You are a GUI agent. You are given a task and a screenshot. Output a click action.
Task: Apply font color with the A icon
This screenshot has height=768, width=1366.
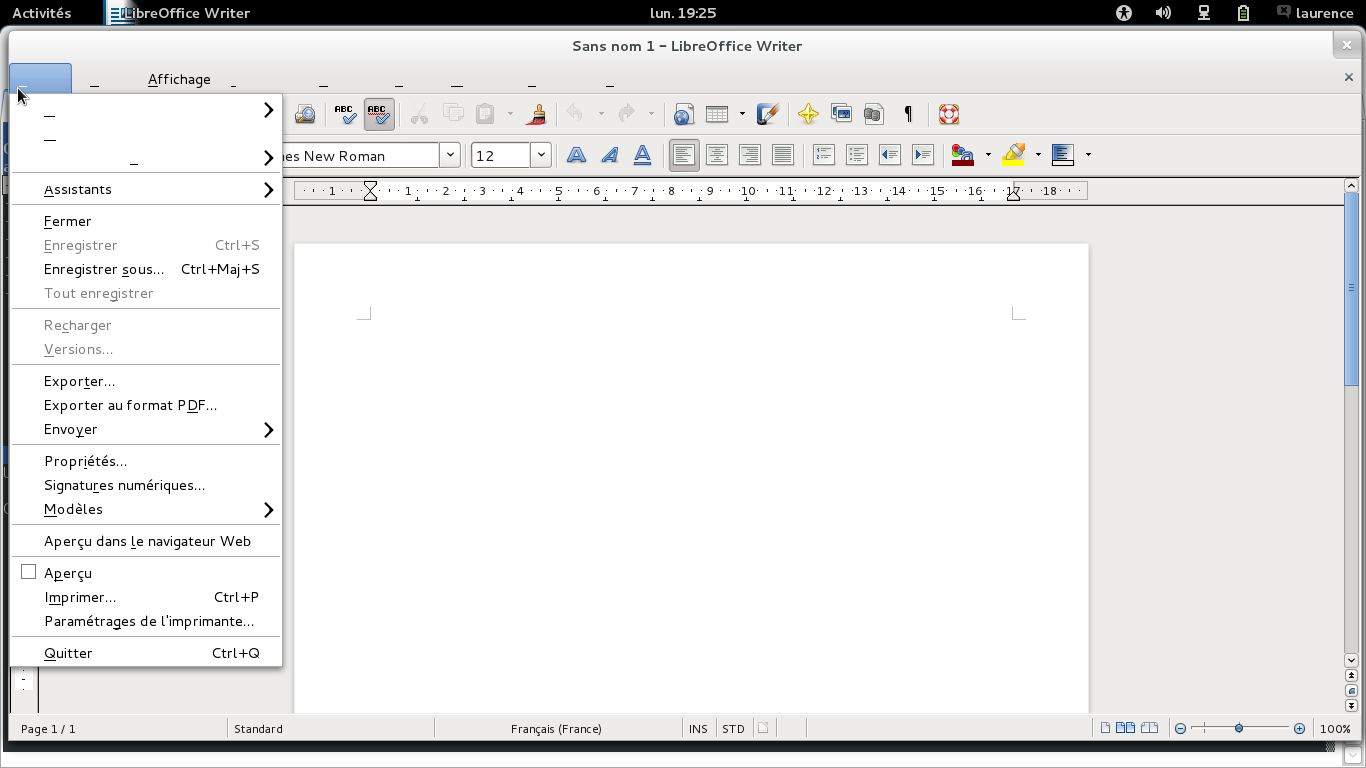(963, 155)
